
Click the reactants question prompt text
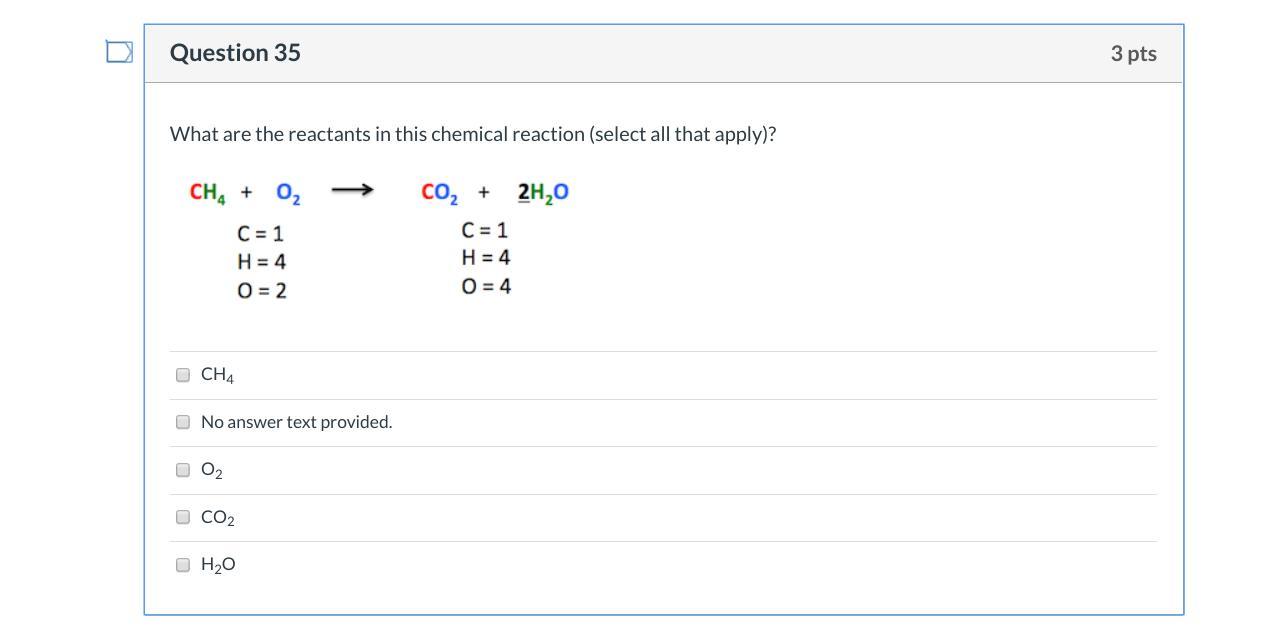473,134
